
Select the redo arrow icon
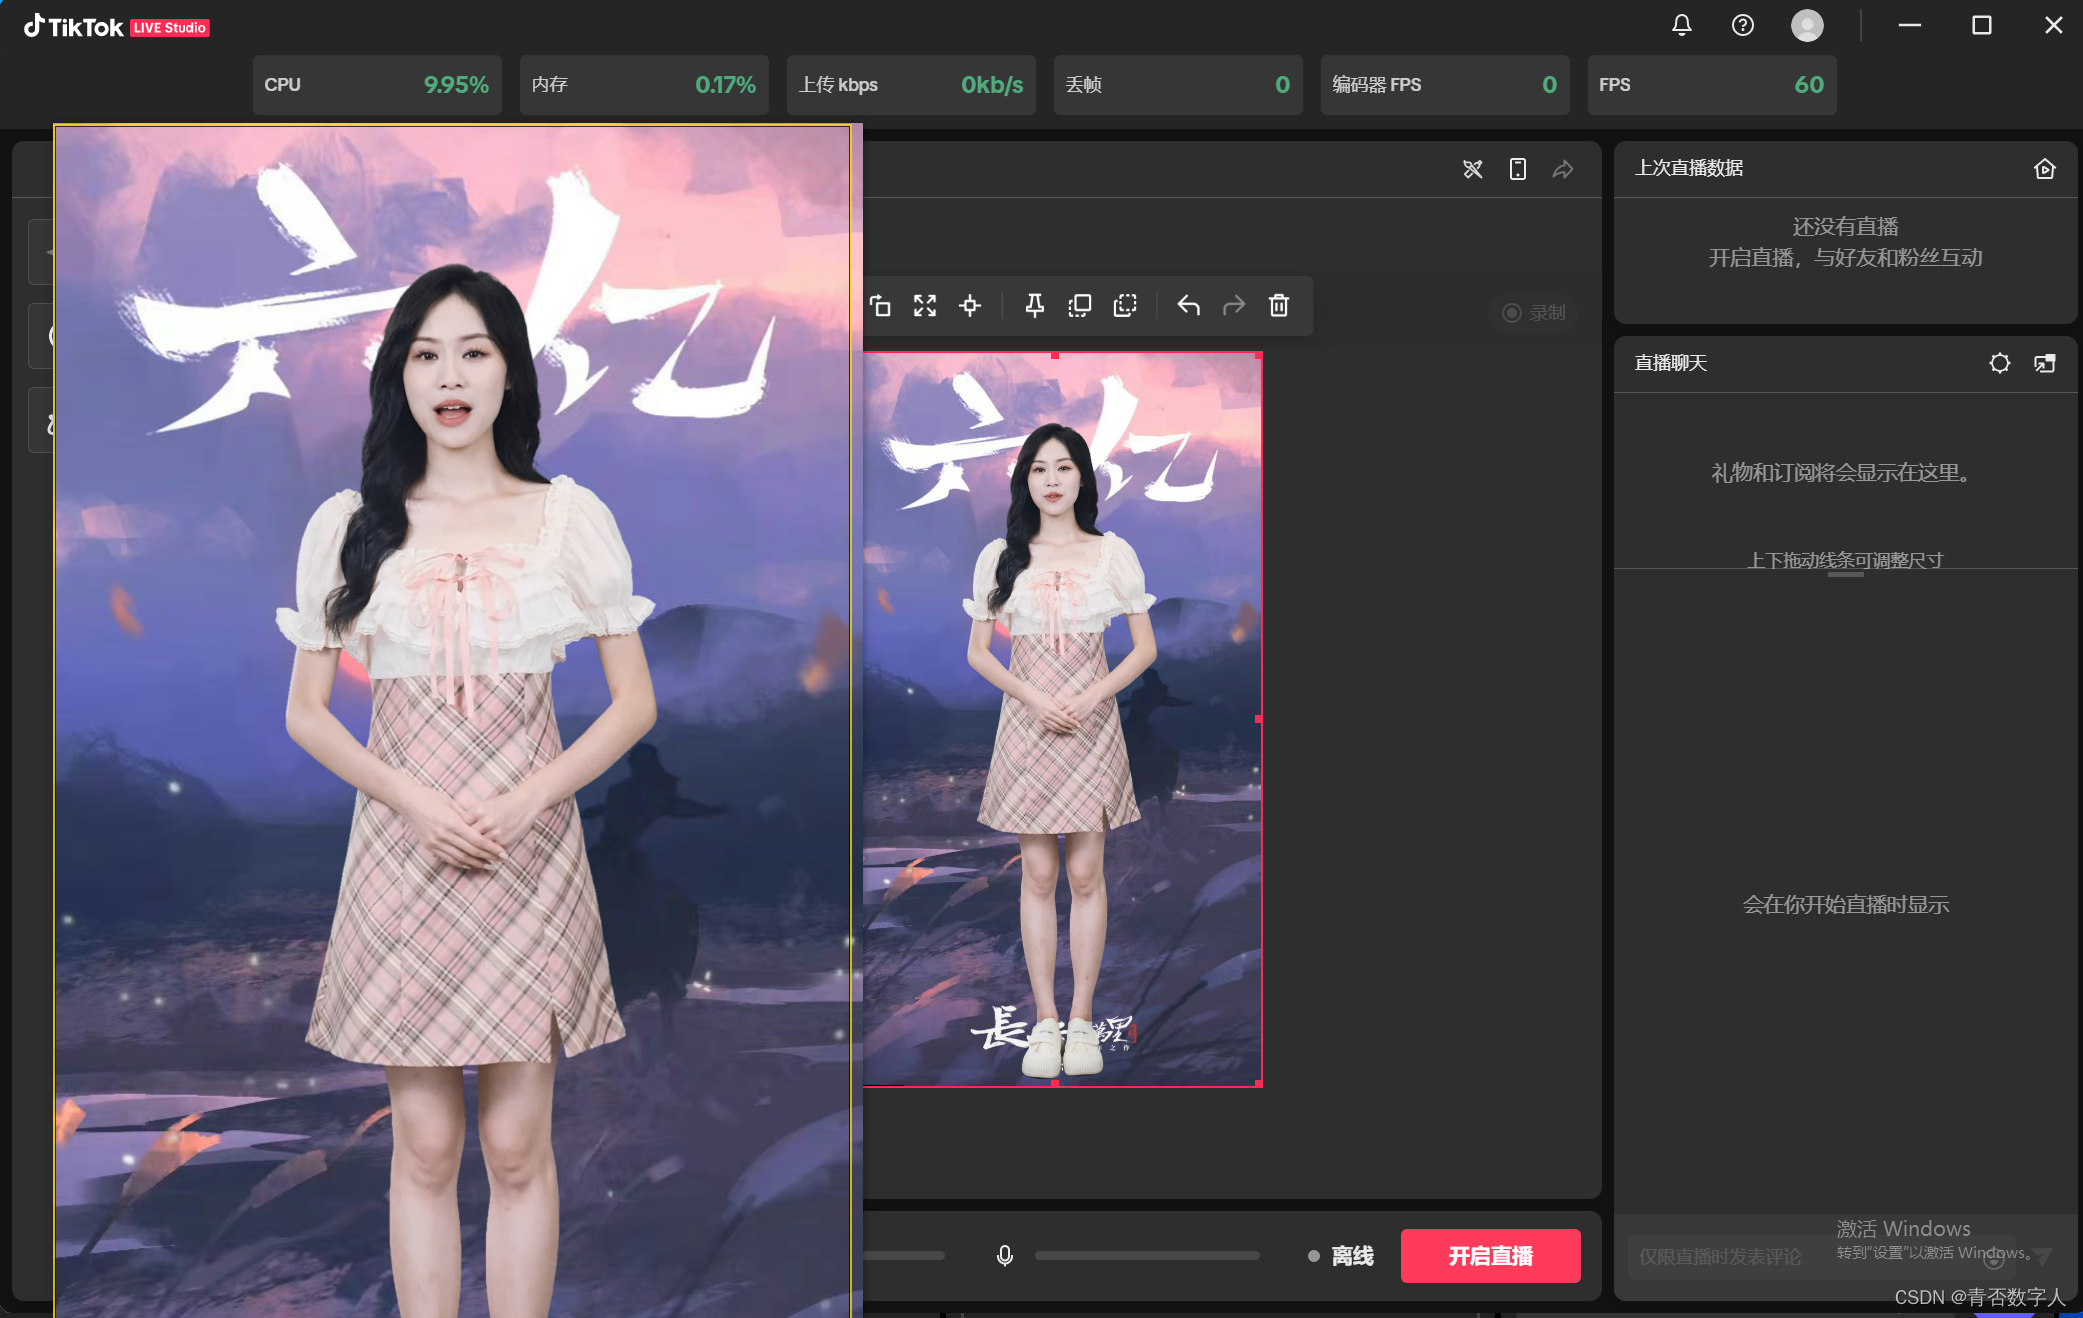[1231, 305]
